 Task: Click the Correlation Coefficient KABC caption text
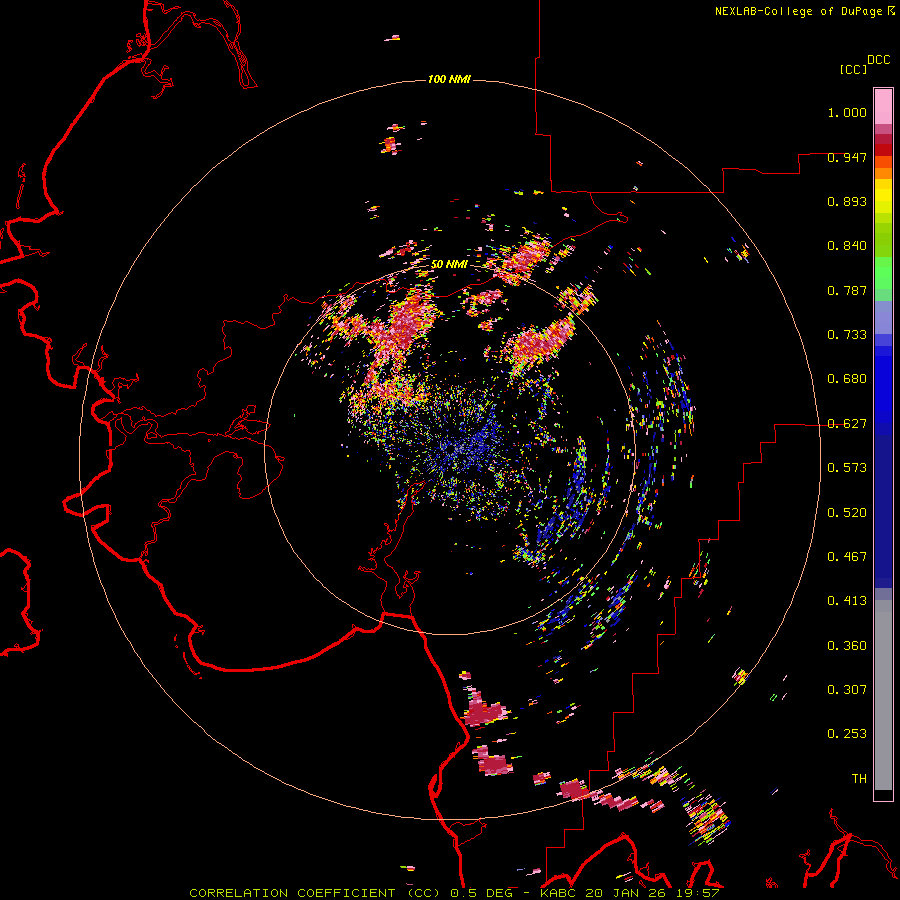(454, 893)
